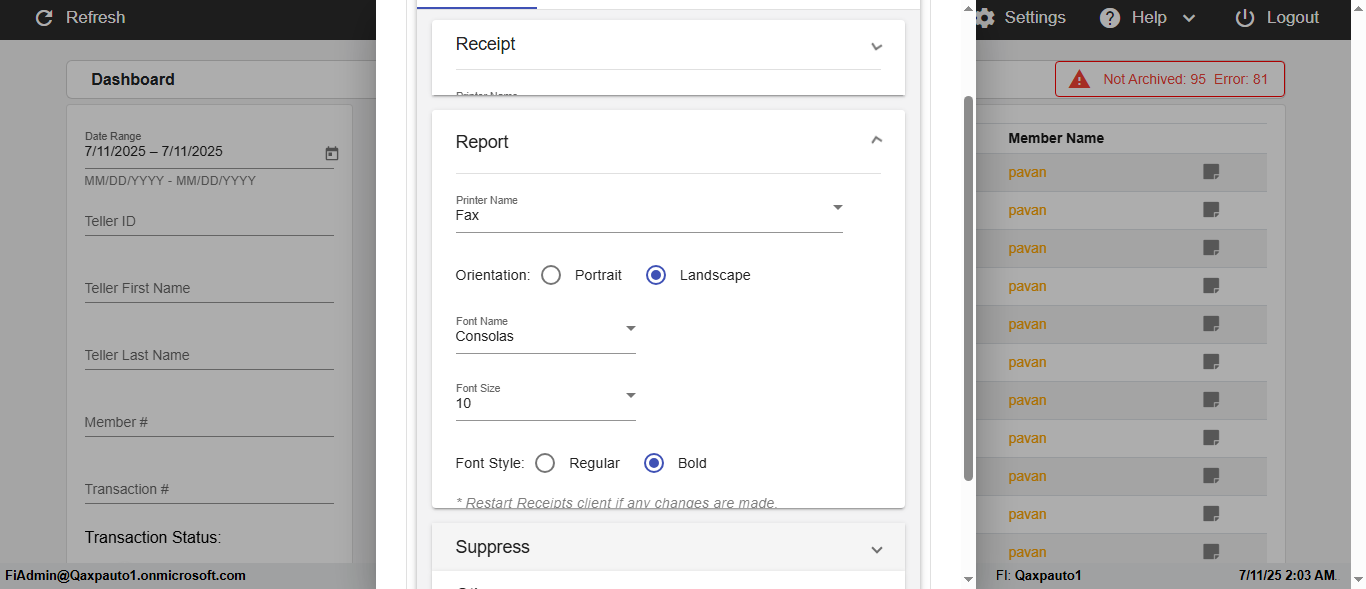
Task: Open note icon in first pavan row
Action: (x=1211, y=172)
